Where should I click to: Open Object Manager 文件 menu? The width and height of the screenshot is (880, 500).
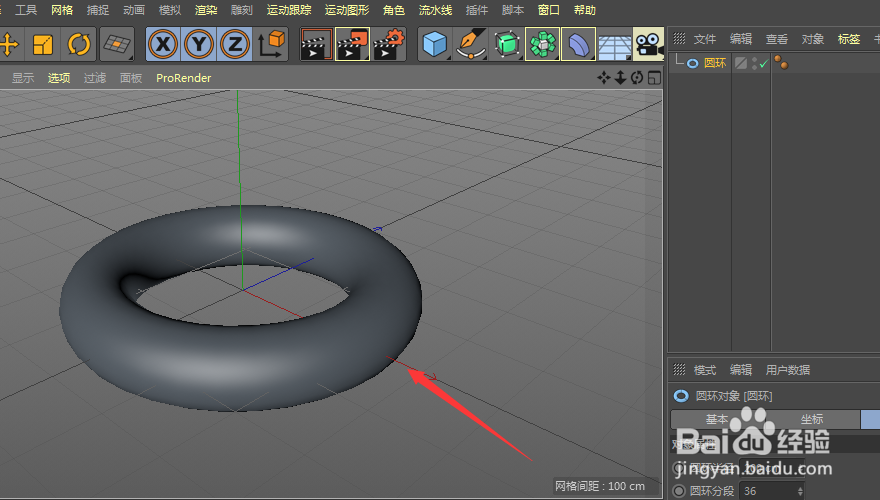point(705,39)
